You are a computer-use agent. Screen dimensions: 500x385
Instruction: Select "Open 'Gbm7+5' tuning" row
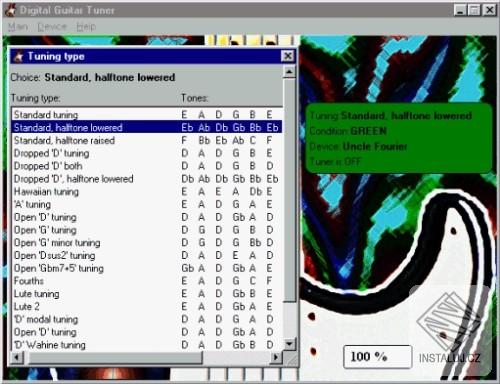147,268
